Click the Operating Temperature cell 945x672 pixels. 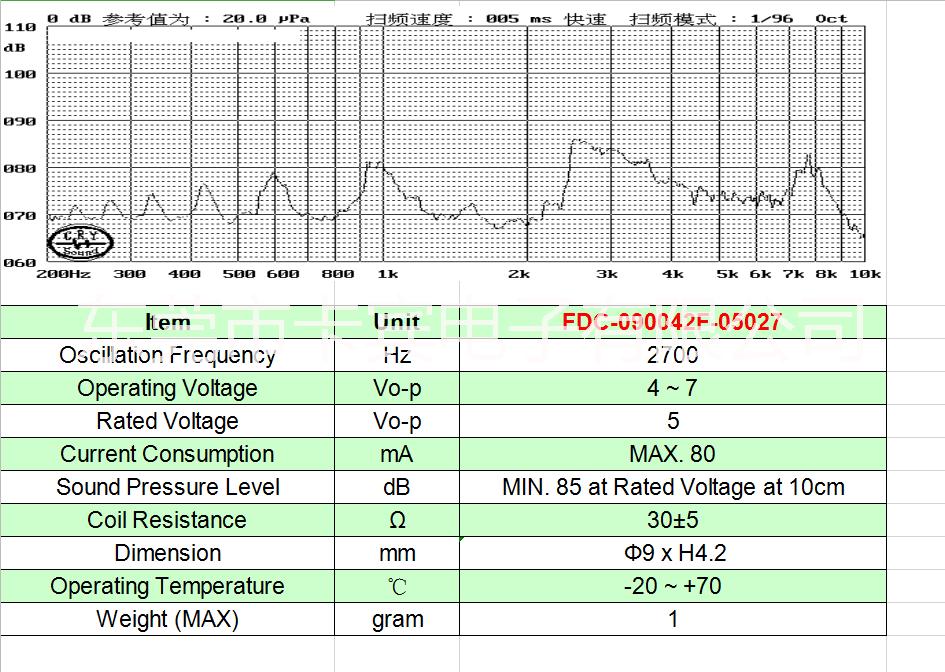point(167,586)
